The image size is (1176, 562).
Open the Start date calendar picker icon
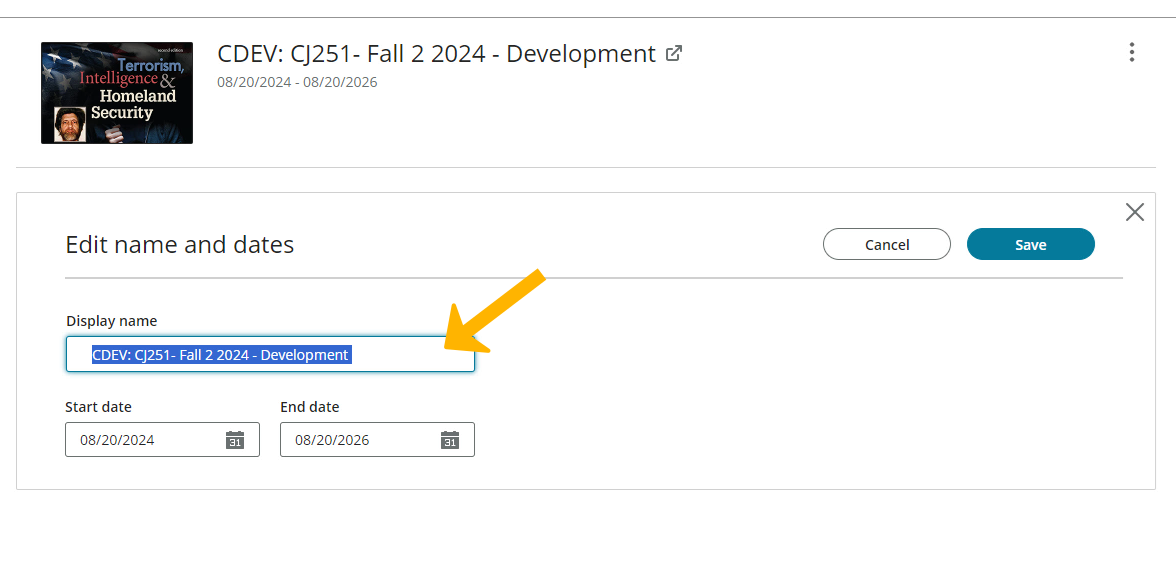point(235,440)
